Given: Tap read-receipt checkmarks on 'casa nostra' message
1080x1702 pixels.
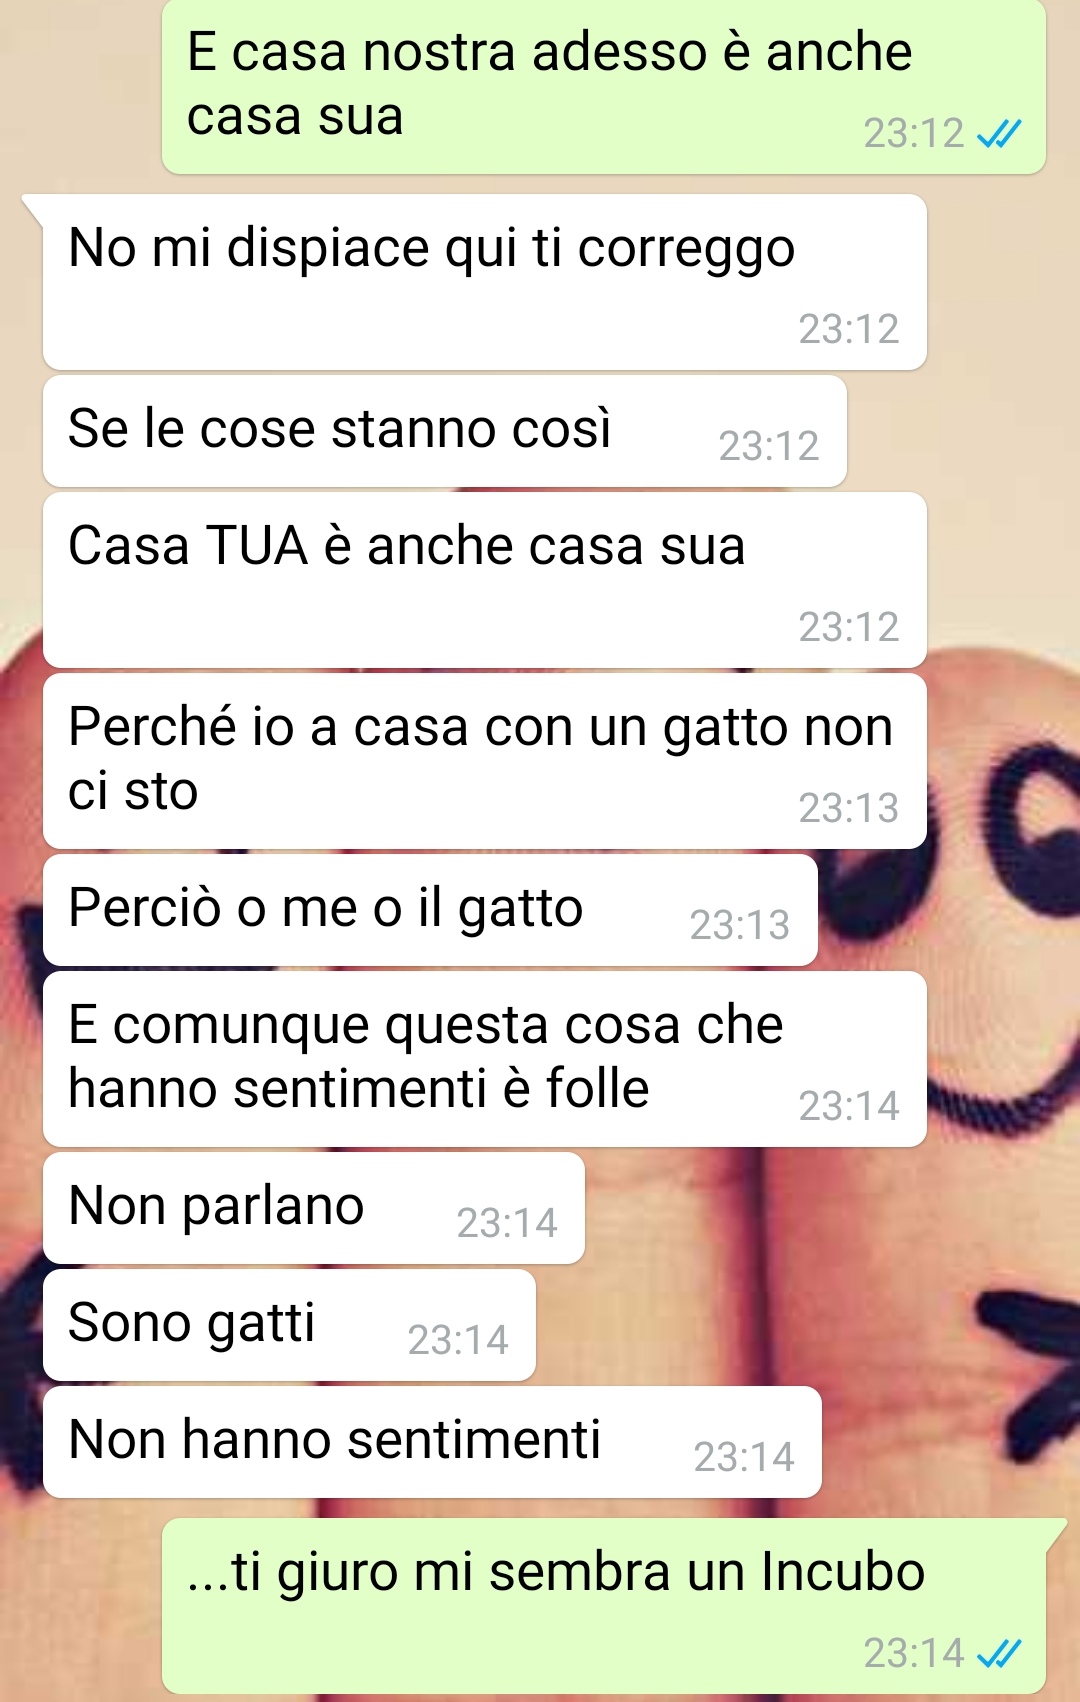Looking at the screenshot, I should (x=998, y=133).
